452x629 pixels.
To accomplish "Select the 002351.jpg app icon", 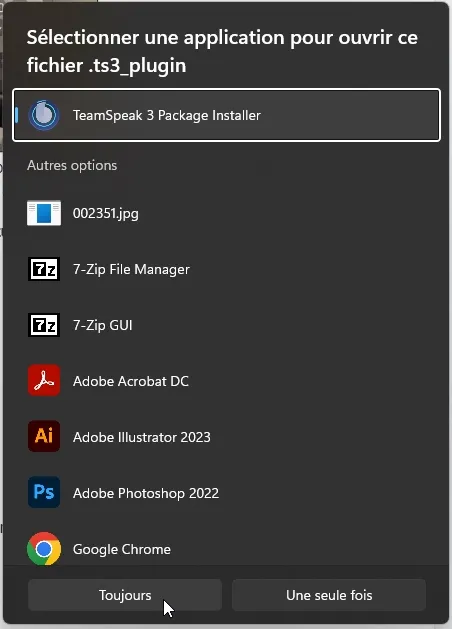I will click(x=44, y=213).
